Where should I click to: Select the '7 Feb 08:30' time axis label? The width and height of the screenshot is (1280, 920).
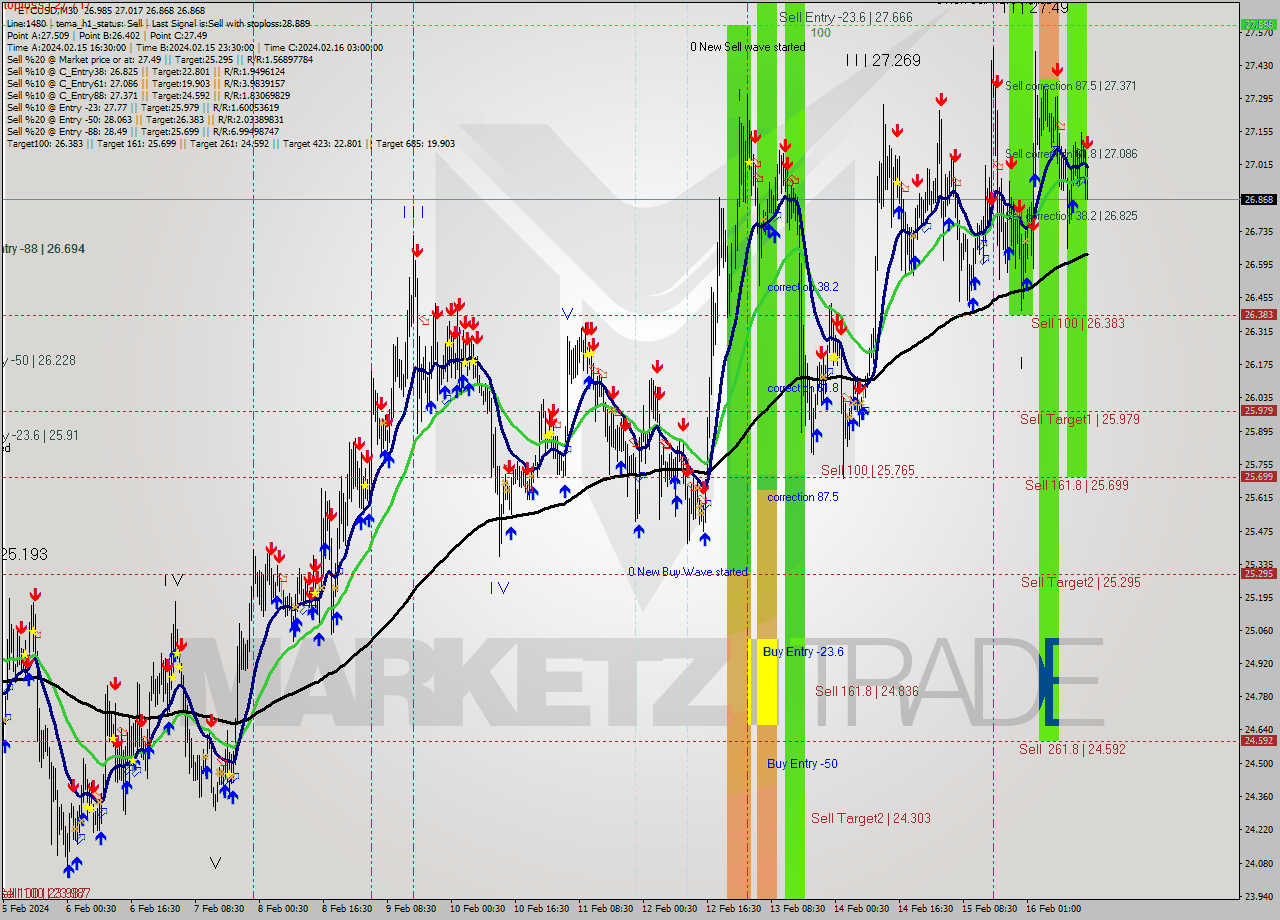point(218,909)
